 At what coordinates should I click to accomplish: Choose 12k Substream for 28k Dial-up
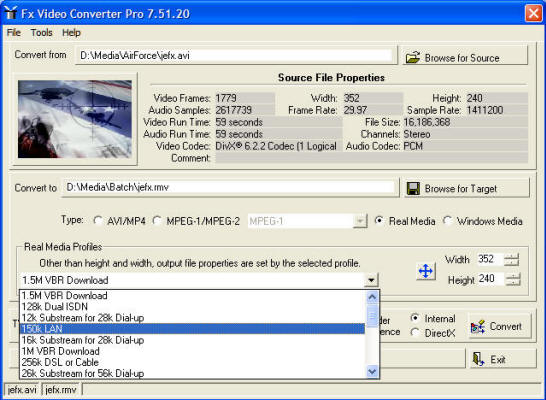click(192, 318)
